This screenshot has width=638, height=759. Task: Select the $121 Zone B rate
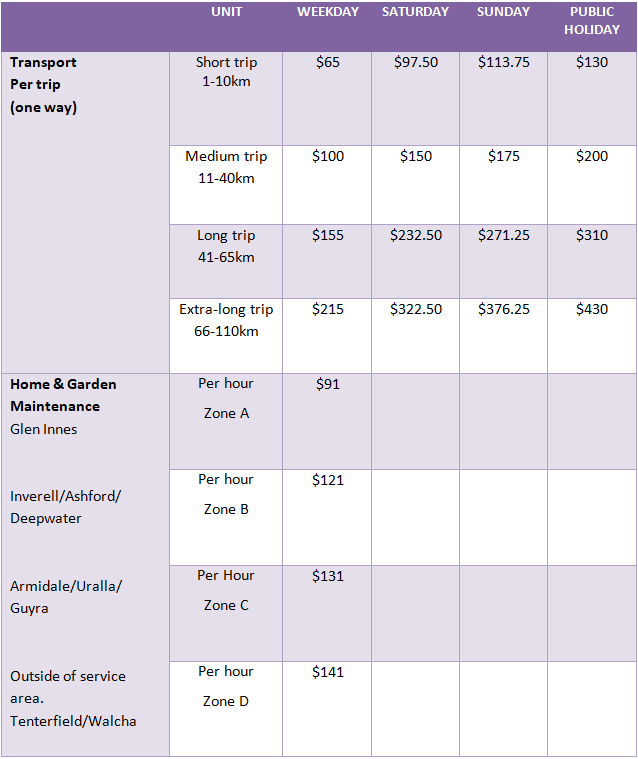click(x=328, y=480)
